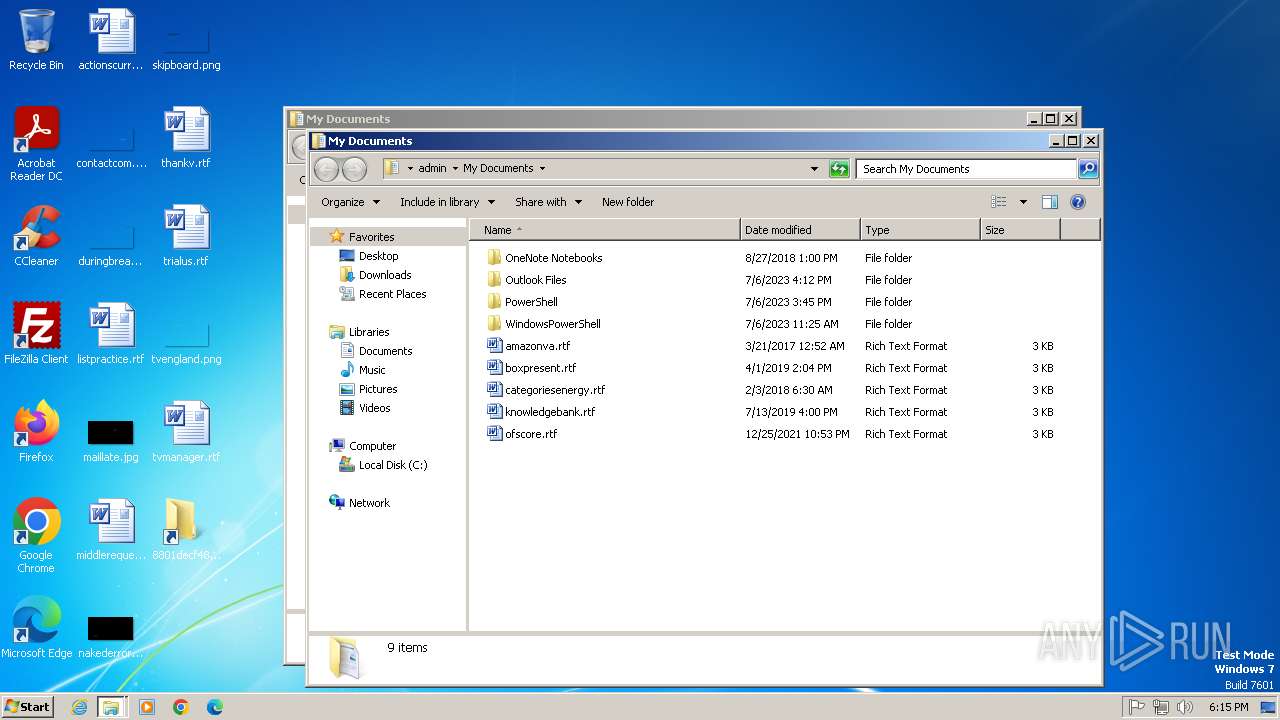
Task: Select the WindowsPowerShell folder
Action: click(543, 324)
